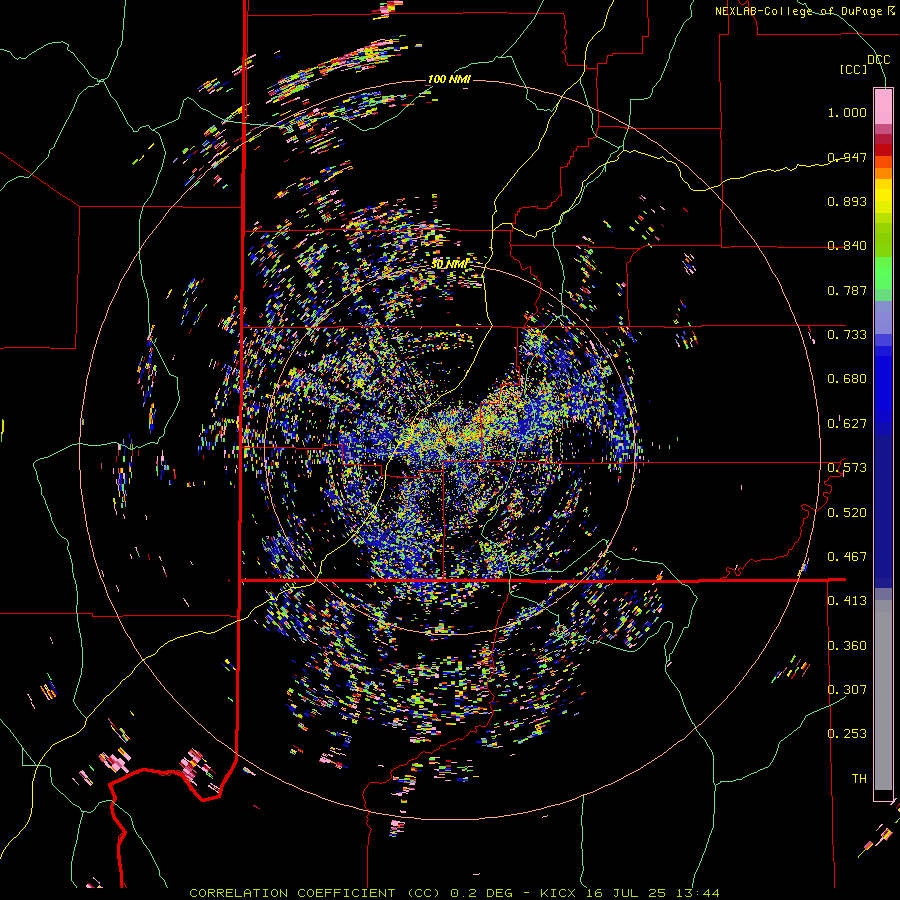This screenshot has height=900, width=900.
Task: Select the 0.680 scale value
Action: [x=847, y=379]
